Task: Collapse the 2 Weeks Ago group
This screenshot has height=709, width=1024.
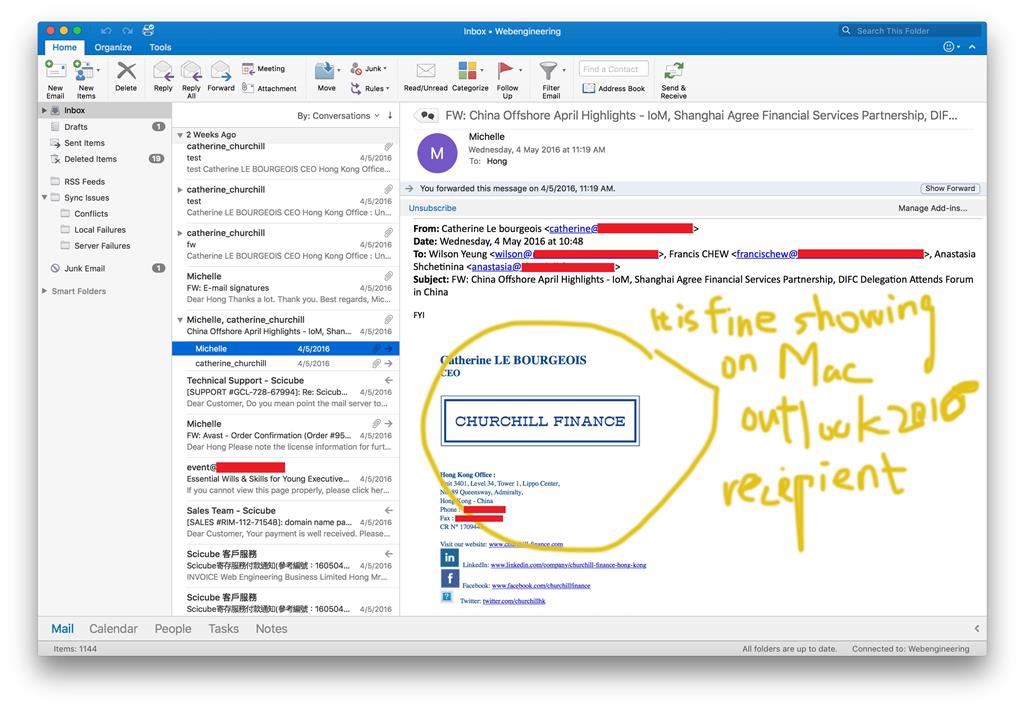Action: click(180, 135)
